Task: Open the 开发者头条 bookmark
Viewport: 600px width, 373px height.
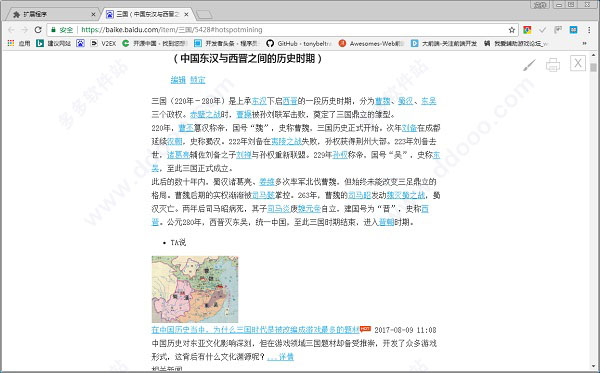Action: (x=227, y=43)
